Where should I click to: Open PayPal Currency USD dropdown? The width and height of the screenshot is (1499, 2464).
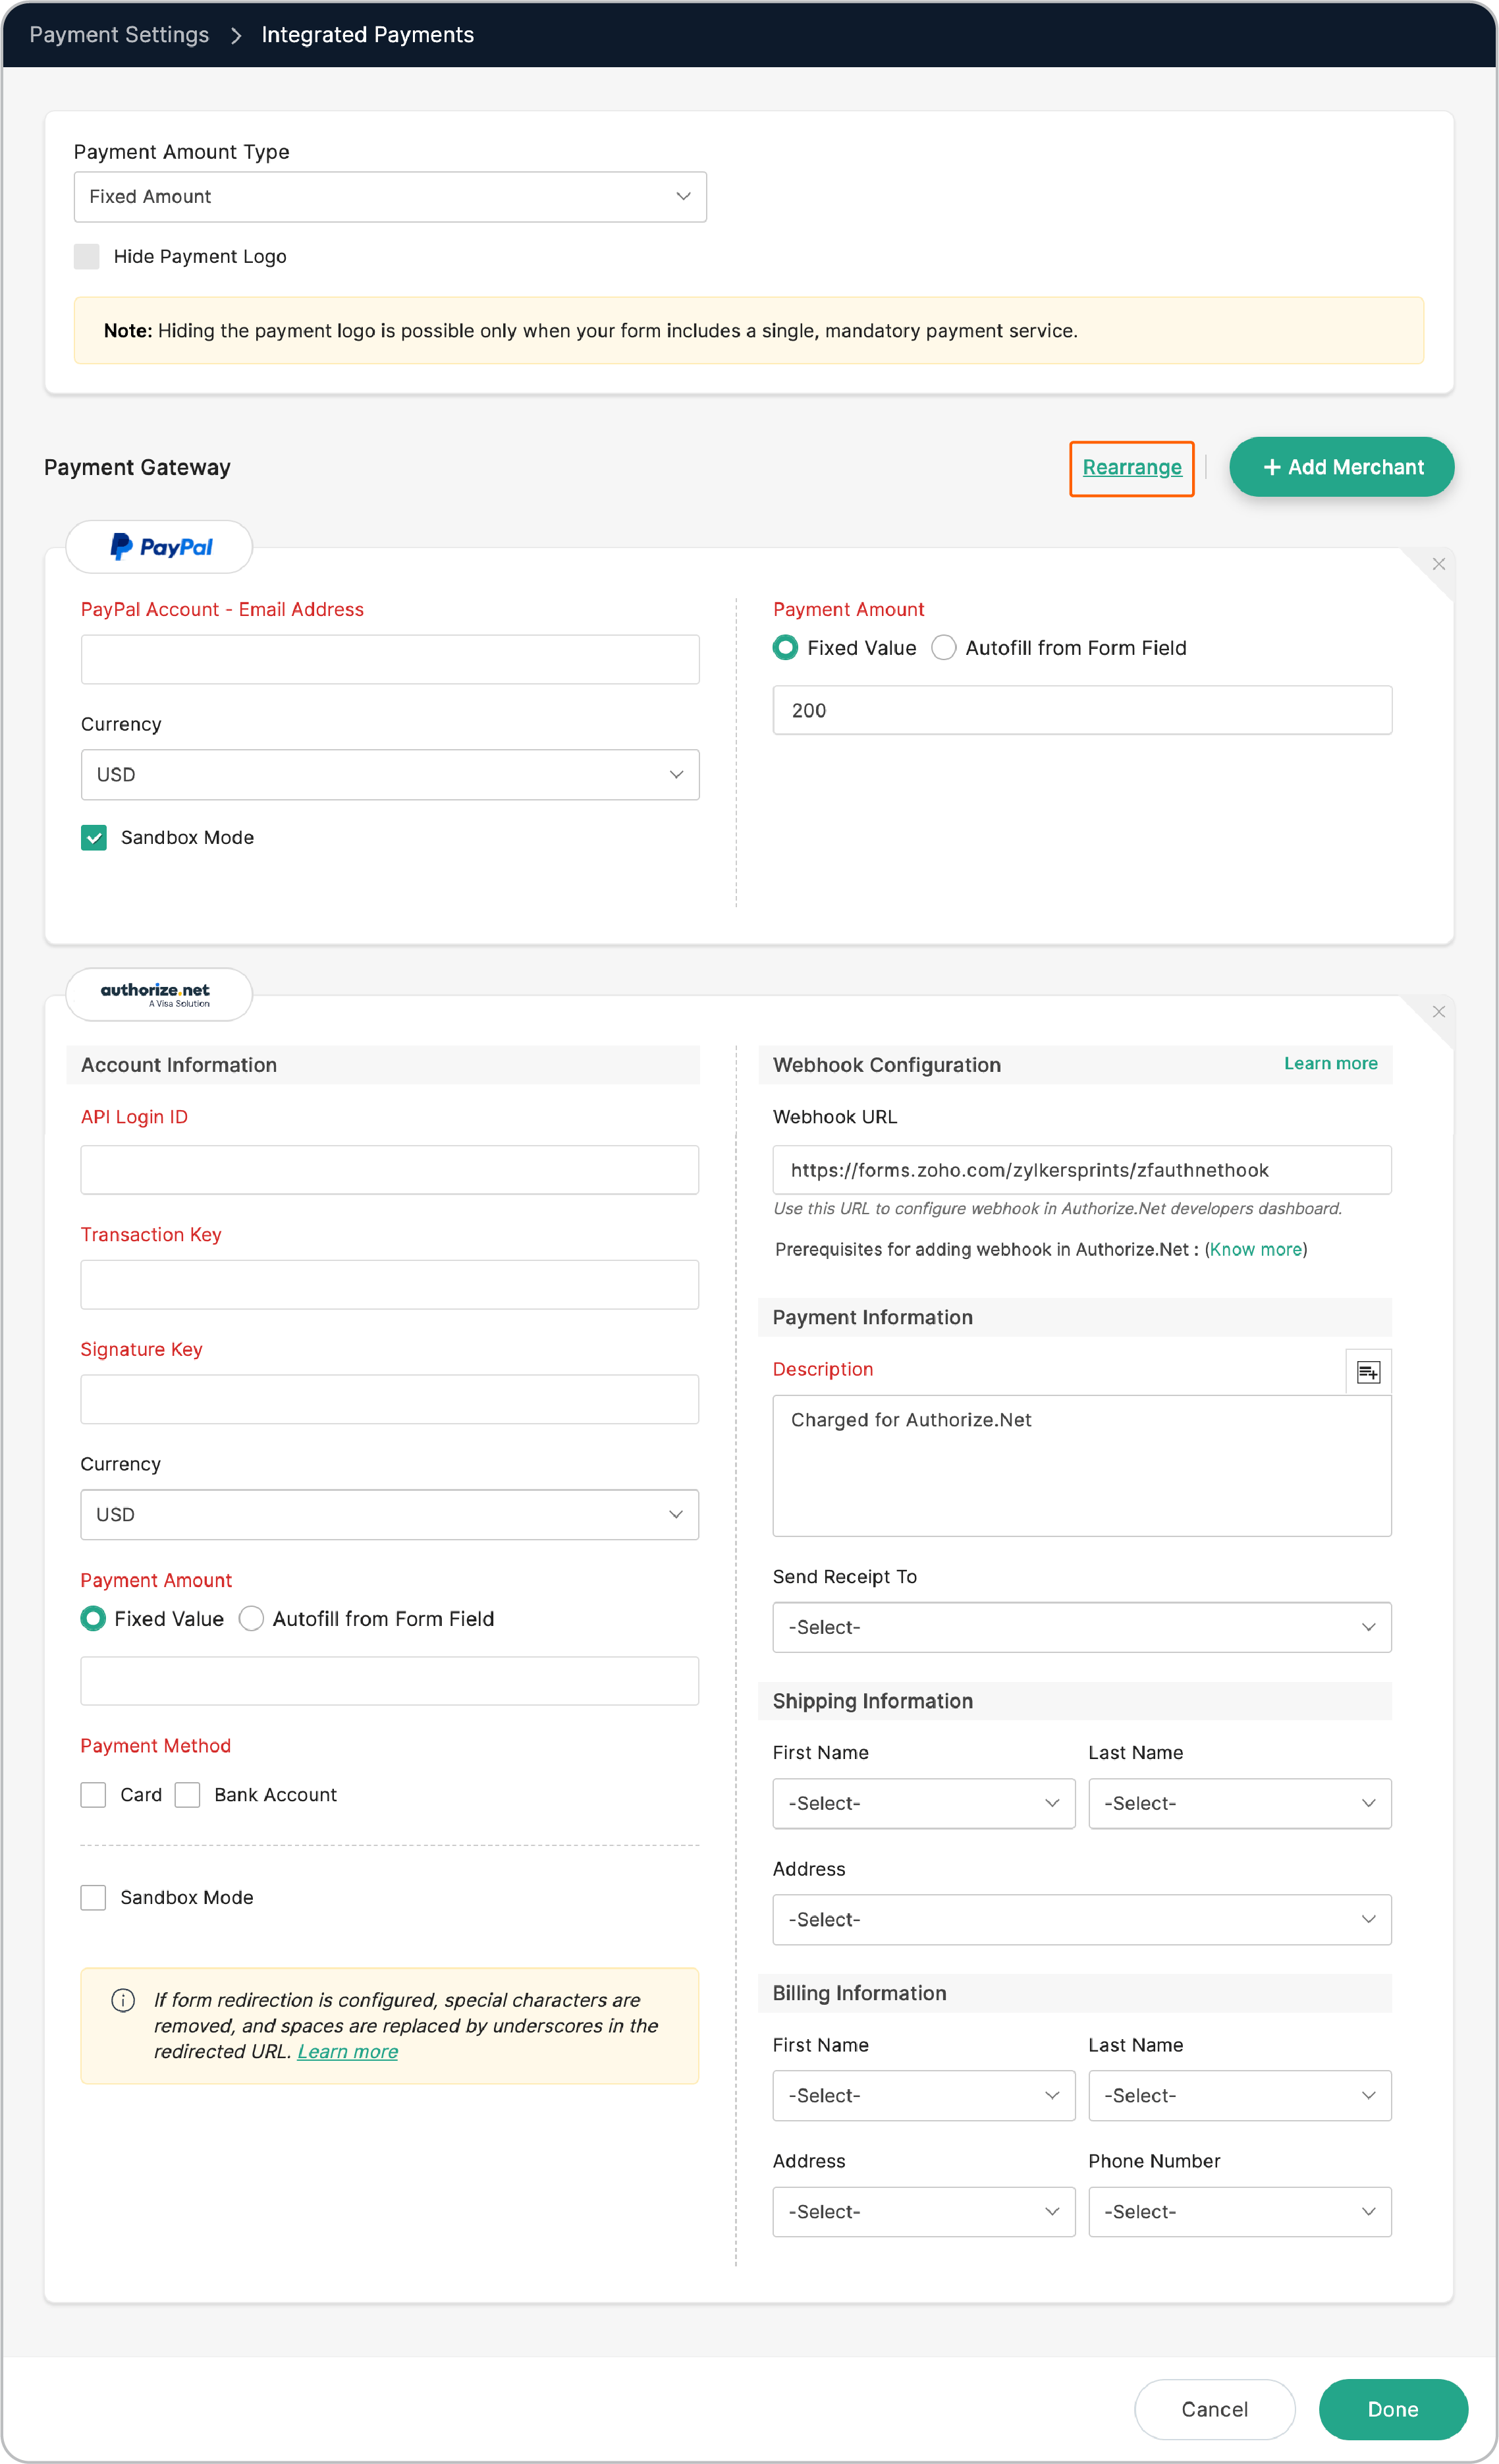coord(390,775)
